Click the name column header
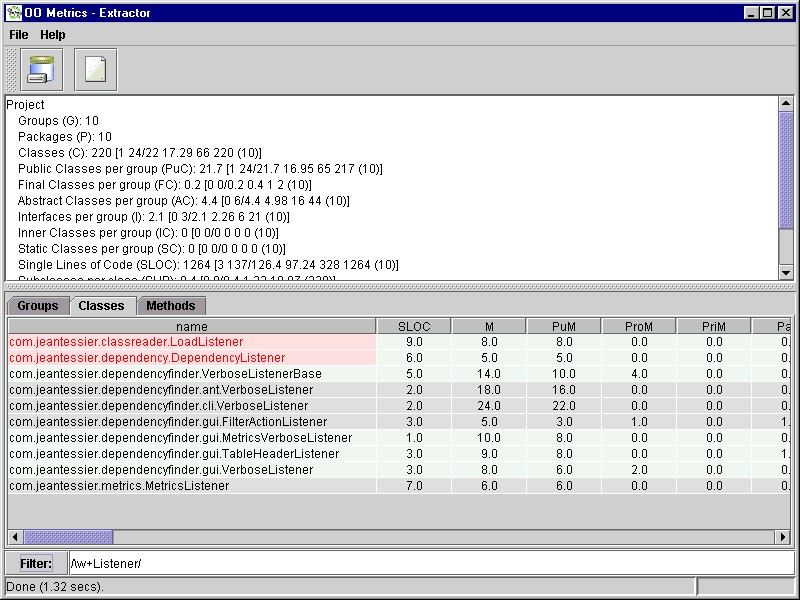The height and width of the screenshot is (600, 800). tap(192, 327)
